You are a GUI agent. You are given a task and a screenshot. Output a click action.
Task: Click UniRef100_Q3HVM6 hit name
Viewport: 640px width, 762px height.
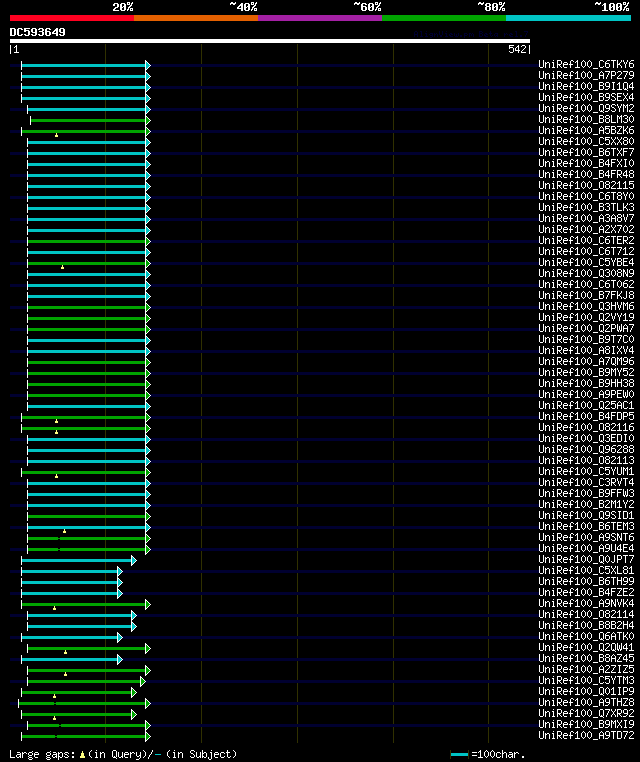pyautogui.click(x=586, y=306)
